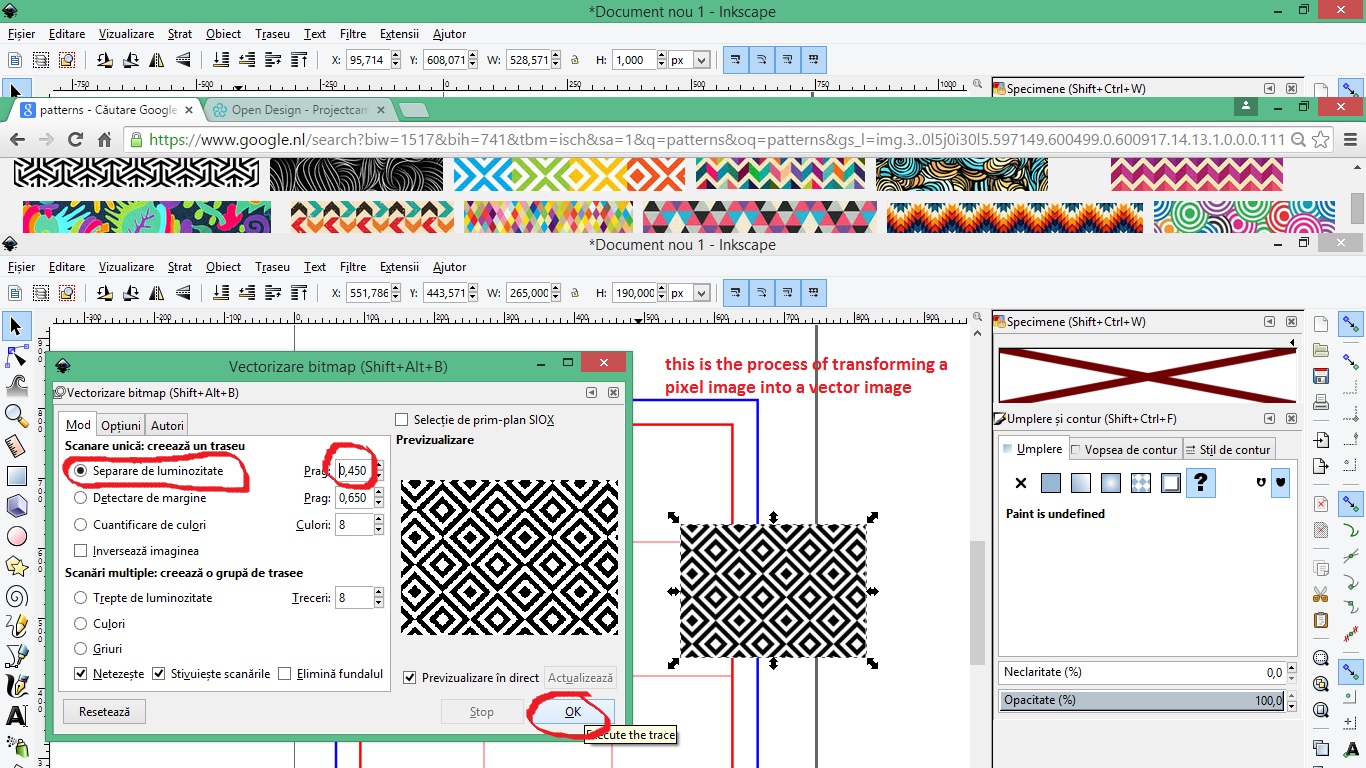
Task: Select the Pencil freehand tool
Action: click(x=16, y=626)
